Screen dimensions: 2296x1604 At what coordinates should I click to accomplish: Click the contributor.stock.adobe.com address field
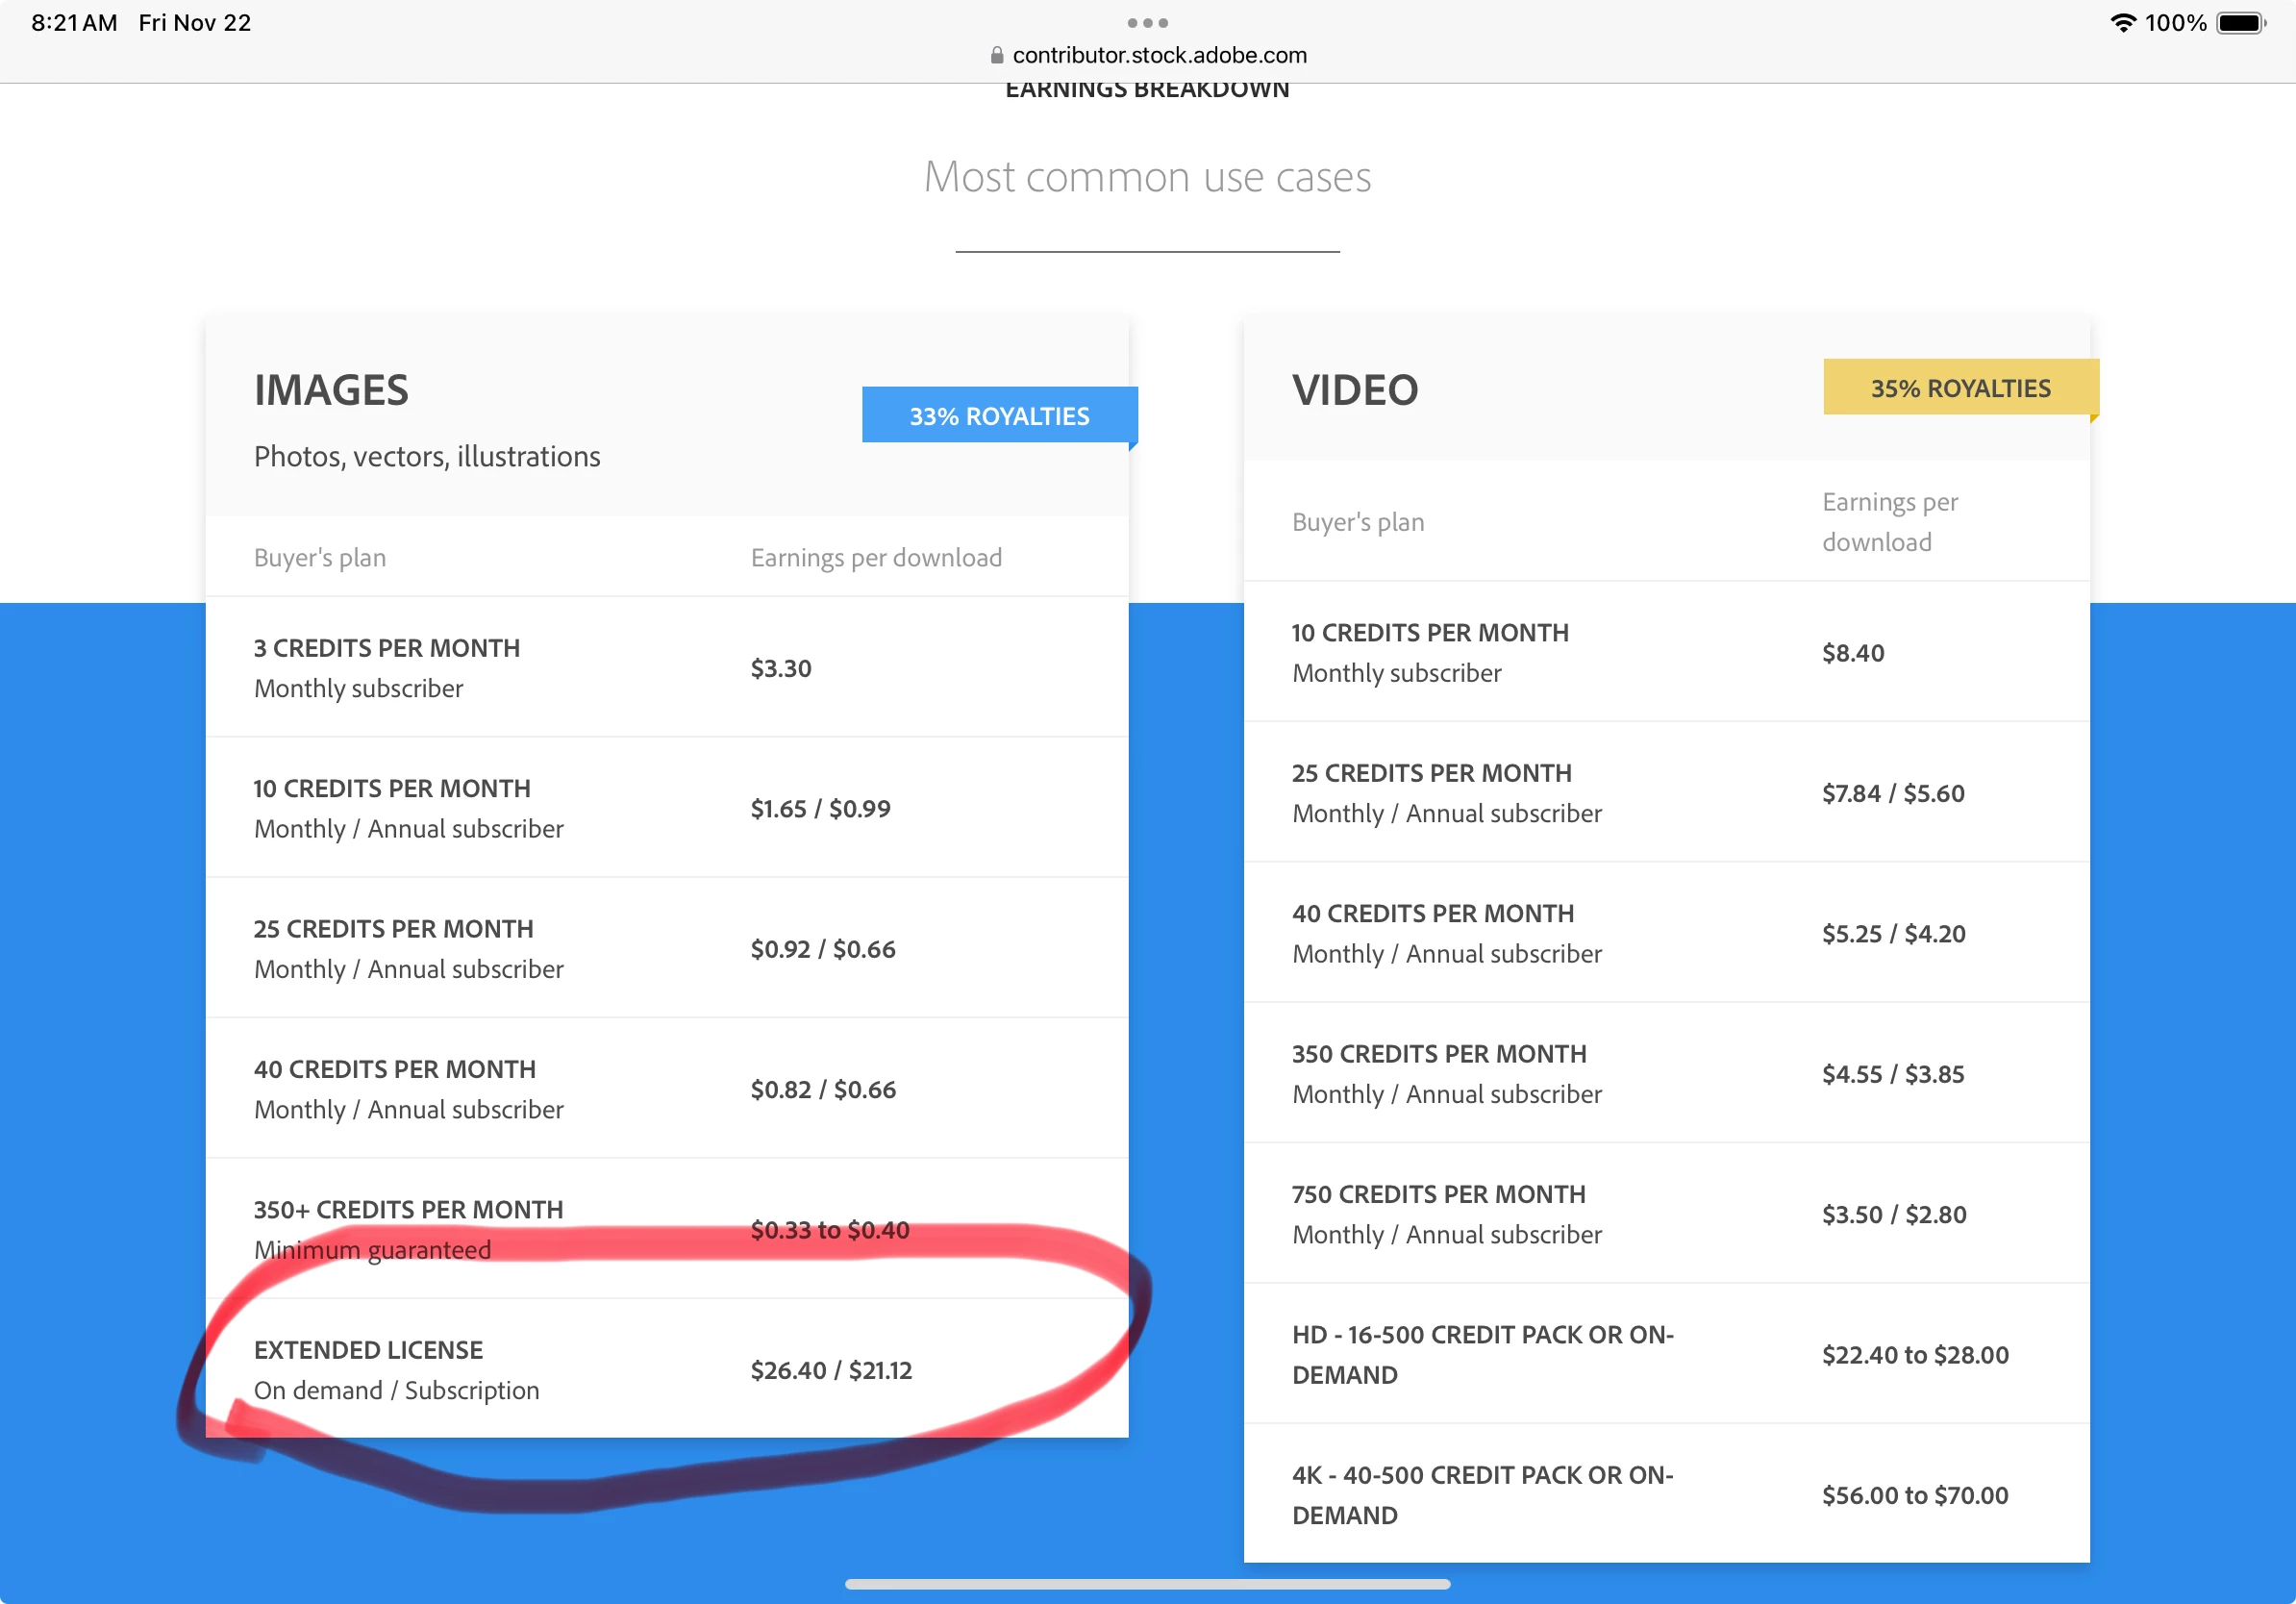pos(1158,55)
